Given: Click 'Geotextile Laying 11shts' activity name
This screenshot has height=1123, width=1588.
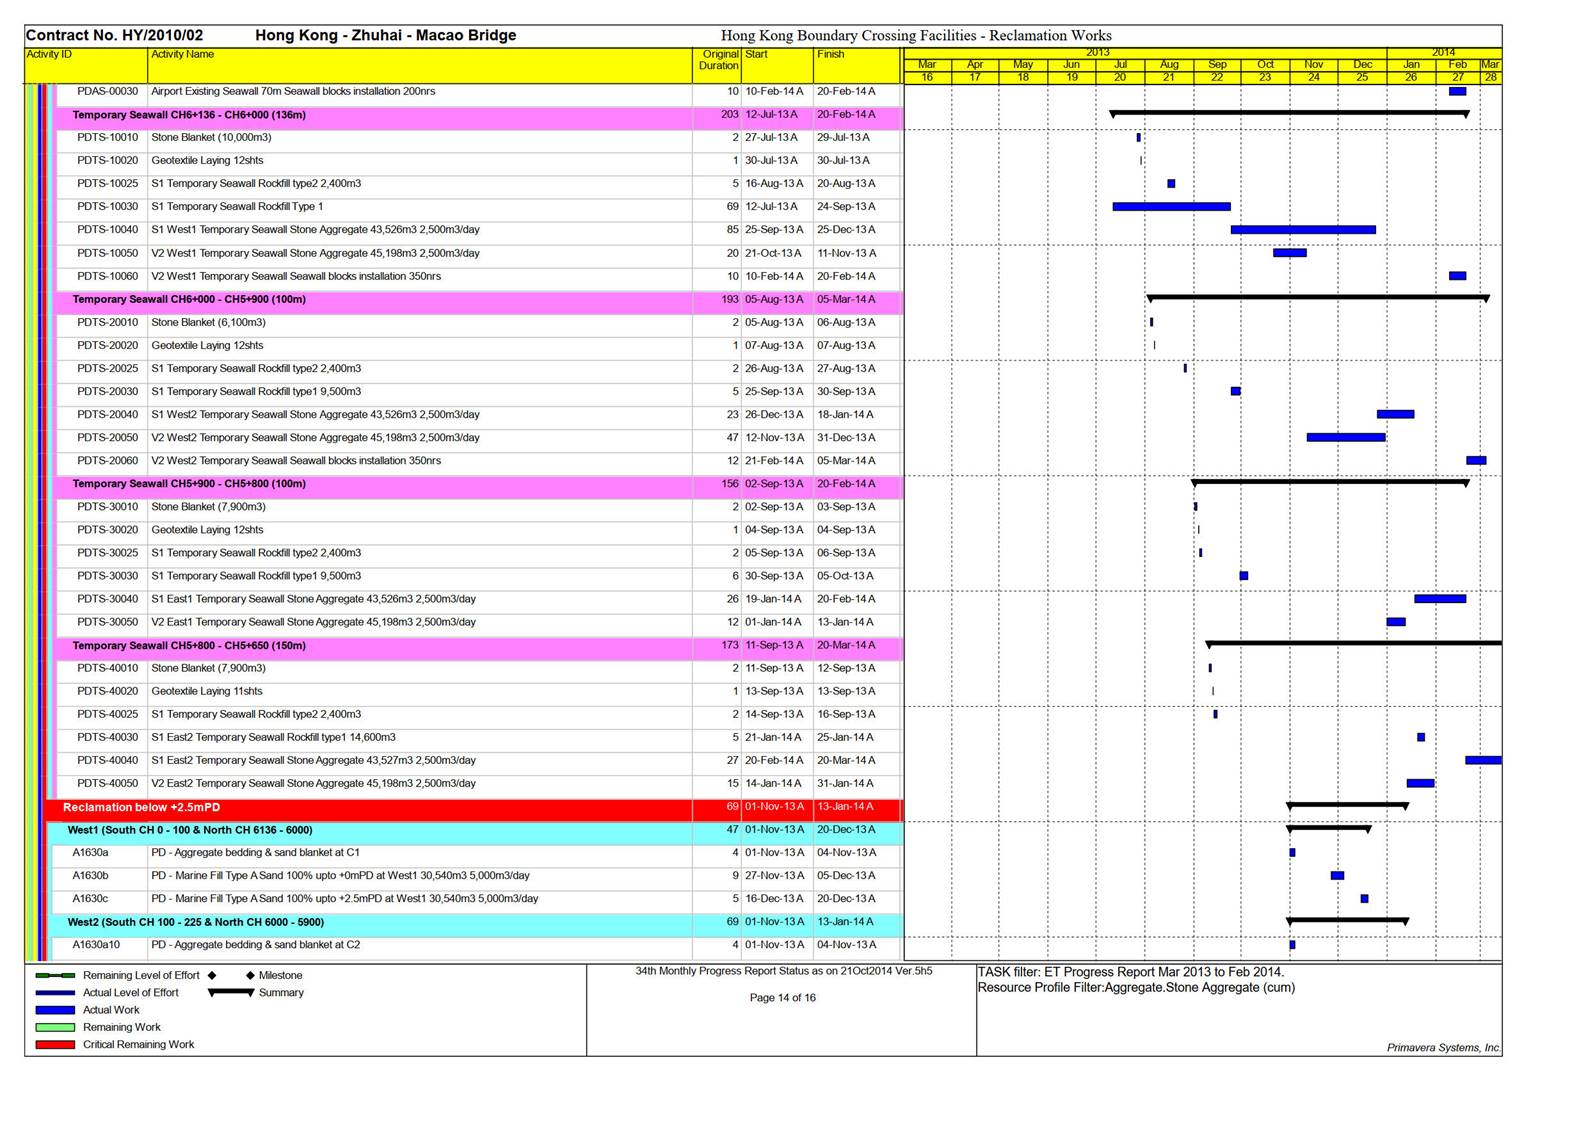Looking at the screenshot, I should tap(207, 691).
